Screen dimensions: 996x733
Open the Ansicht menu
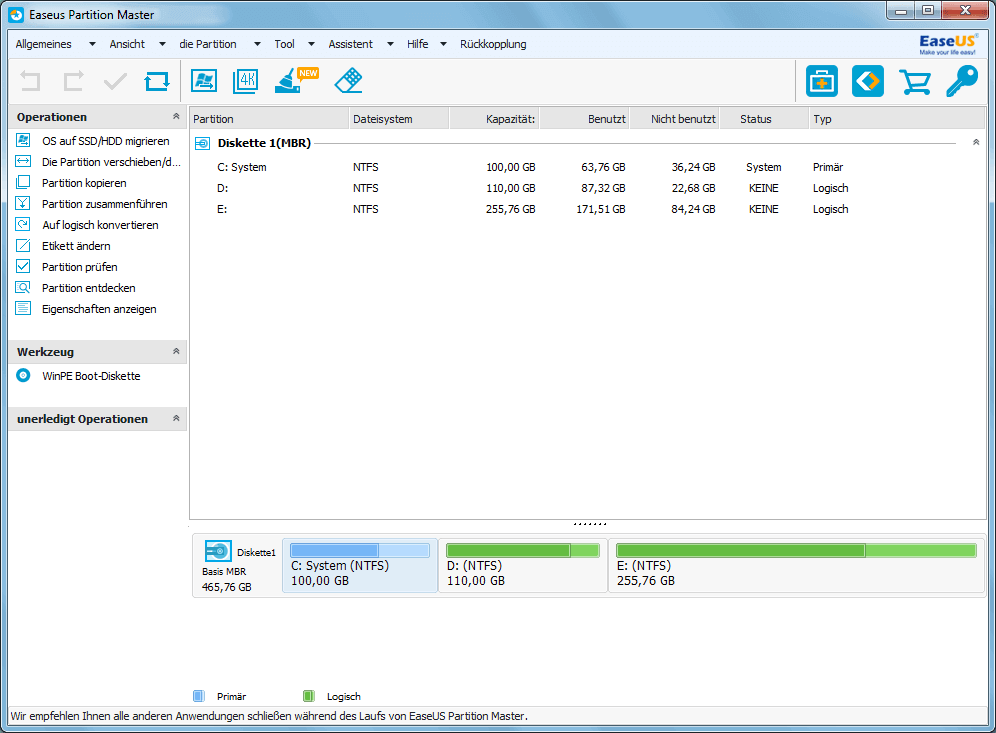coord(127,44)
